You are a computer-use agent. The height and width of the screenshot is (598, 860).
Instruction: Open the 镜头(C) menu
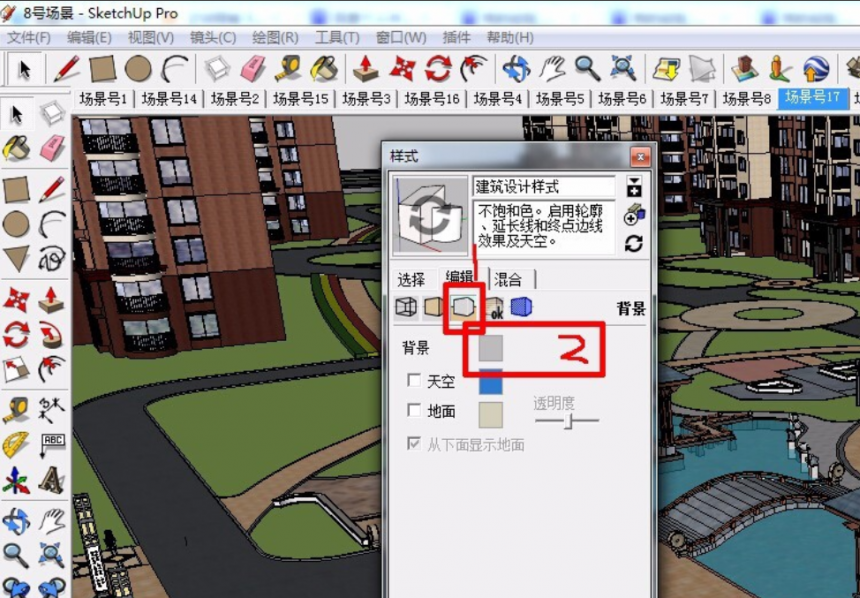[x=213, y=38]
